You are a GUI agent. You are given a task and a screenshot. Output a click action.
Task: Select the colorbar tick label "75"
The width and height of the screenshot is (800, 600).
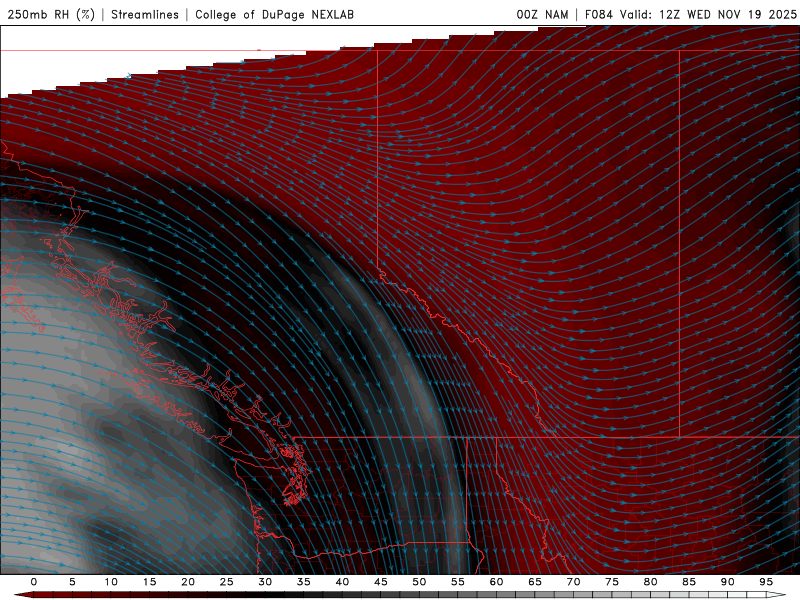click(x=612, y=582)
